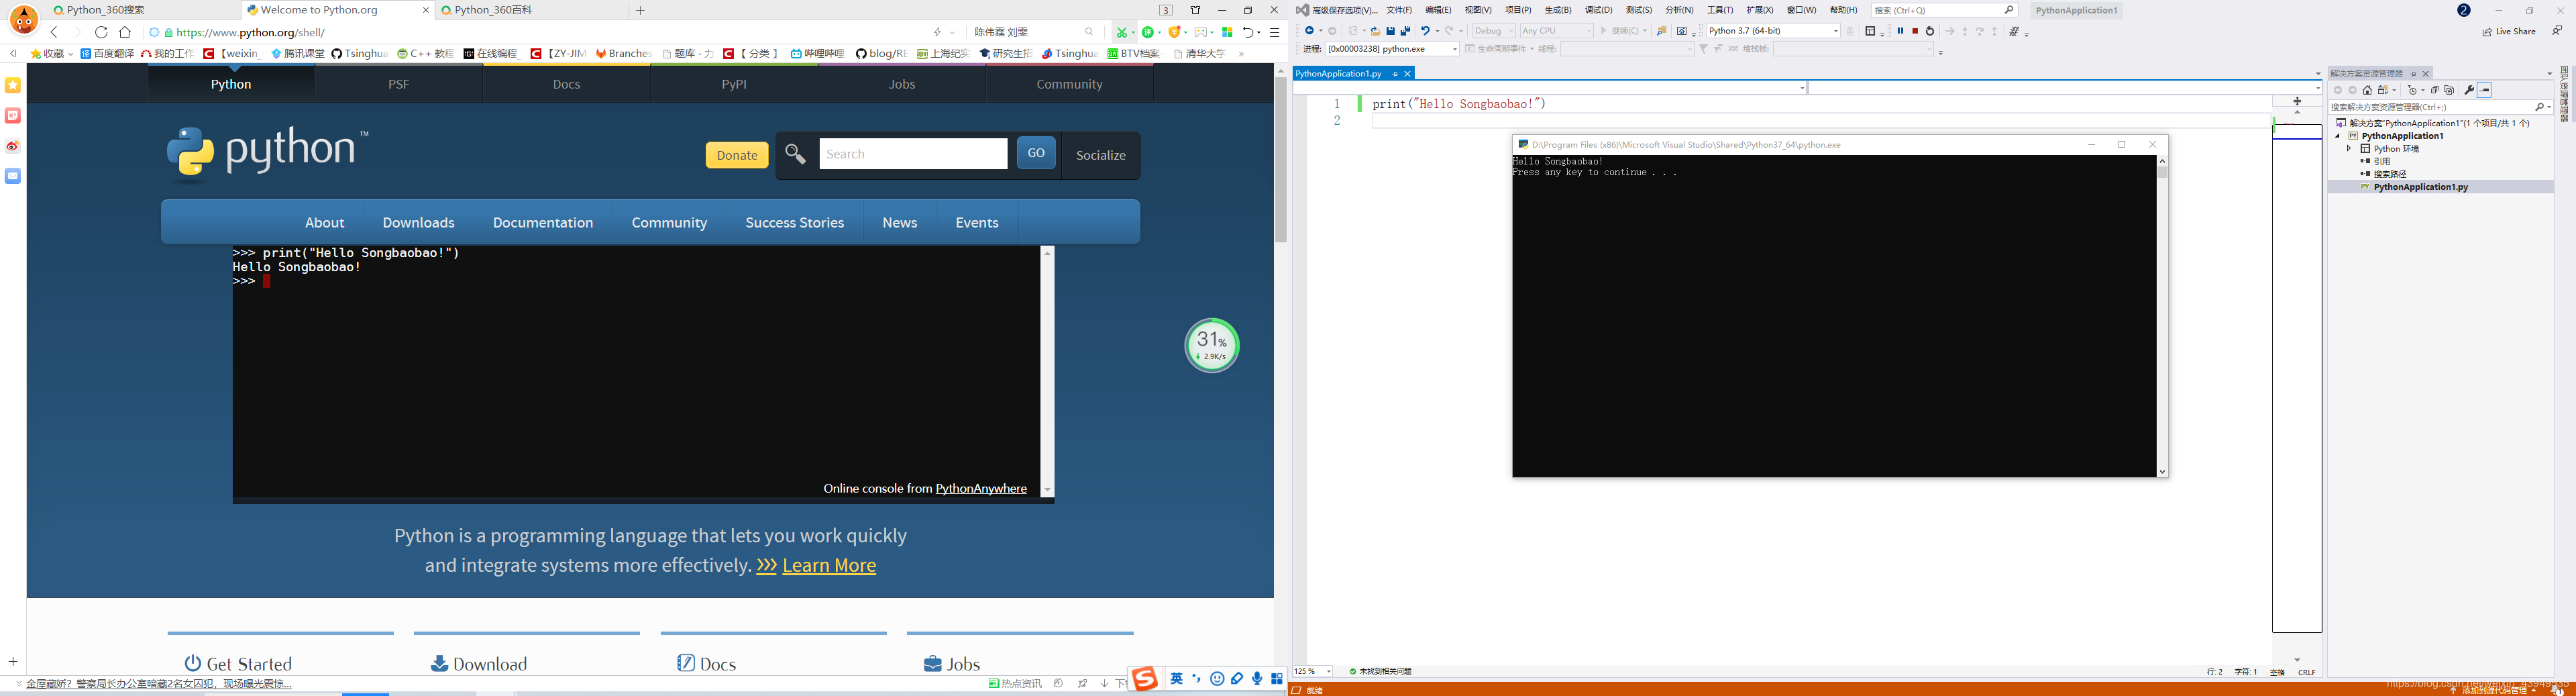The height and width of the screenshot is (696, 2576).
Task: Click the Socialize button
Action: coord(1100,155)
